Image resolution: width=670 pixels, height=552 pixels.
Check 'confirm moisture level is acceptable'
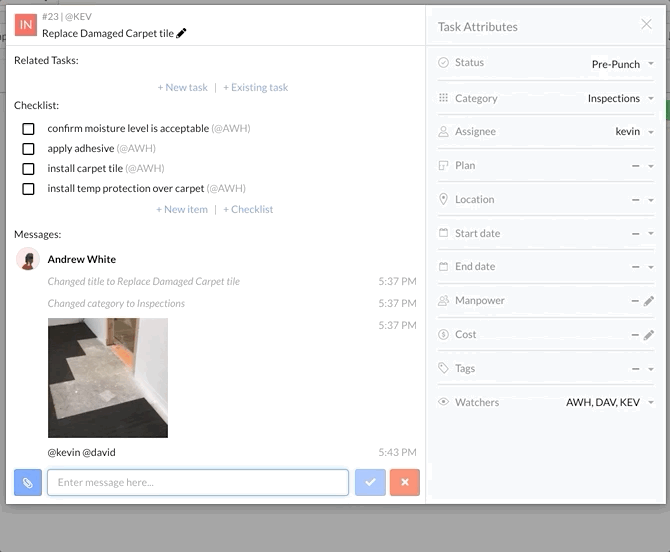click(28, 129)
